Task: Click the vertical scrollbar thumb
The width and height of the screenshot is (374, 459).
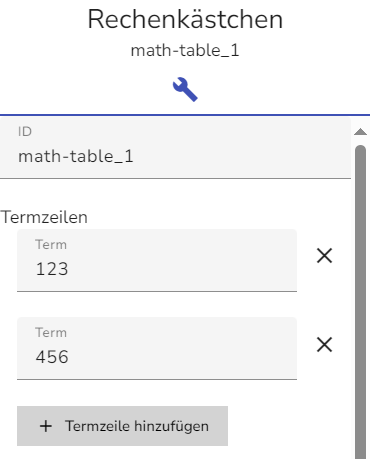Action: [360, 302]
